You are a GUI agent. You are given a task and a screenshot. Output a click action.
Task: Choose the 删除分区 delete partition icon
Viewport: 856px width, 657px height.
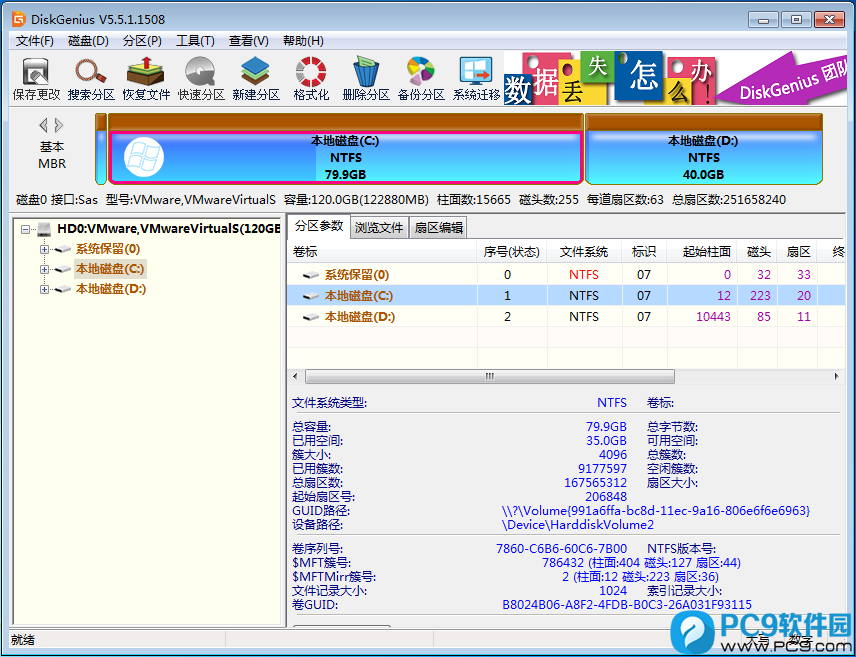(x=366, y=80)
